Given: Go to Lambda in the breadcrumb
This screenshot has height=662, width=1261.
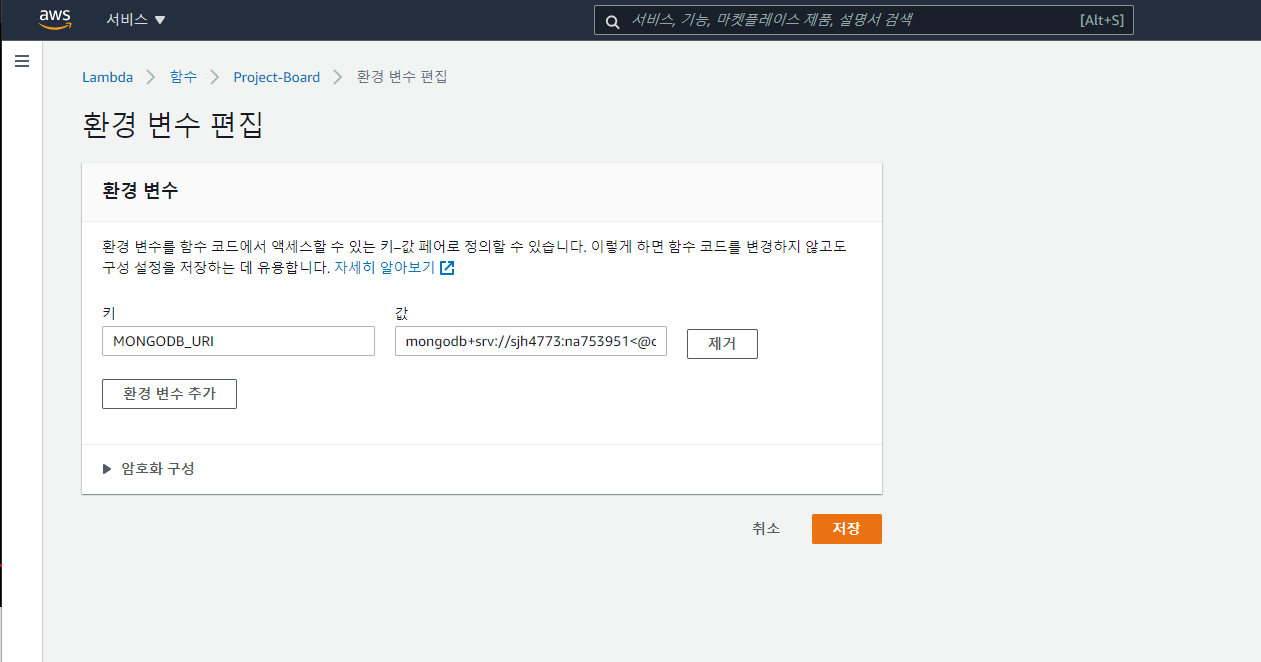Looking at the screenshot, I should click(x=107, y=77).
